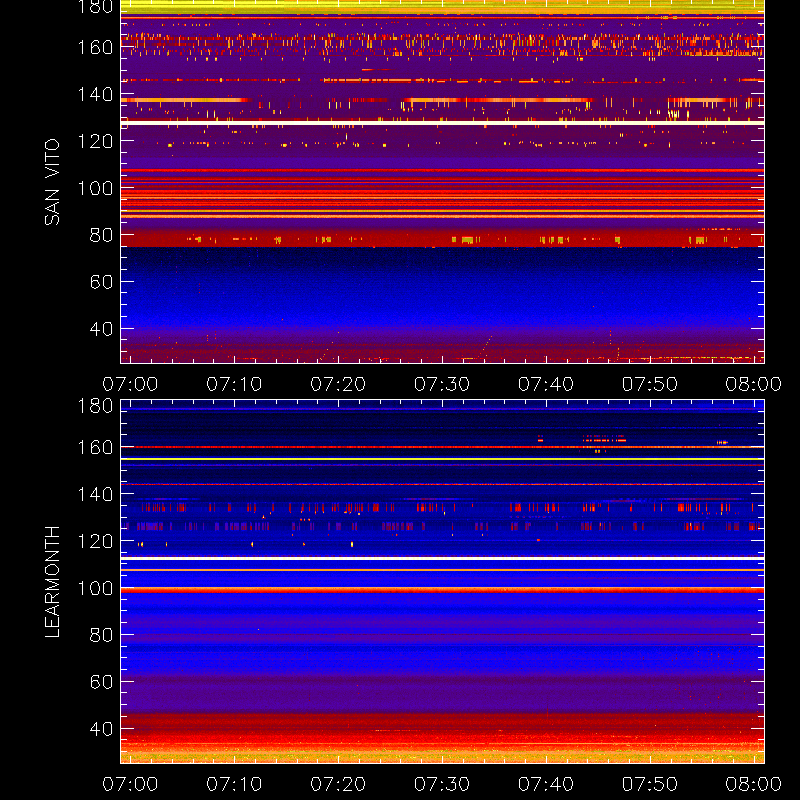Click the bright white band in San Vito spectrogram
The height and width of the screenshot is (800, 800).
click(x=442, y=123)
